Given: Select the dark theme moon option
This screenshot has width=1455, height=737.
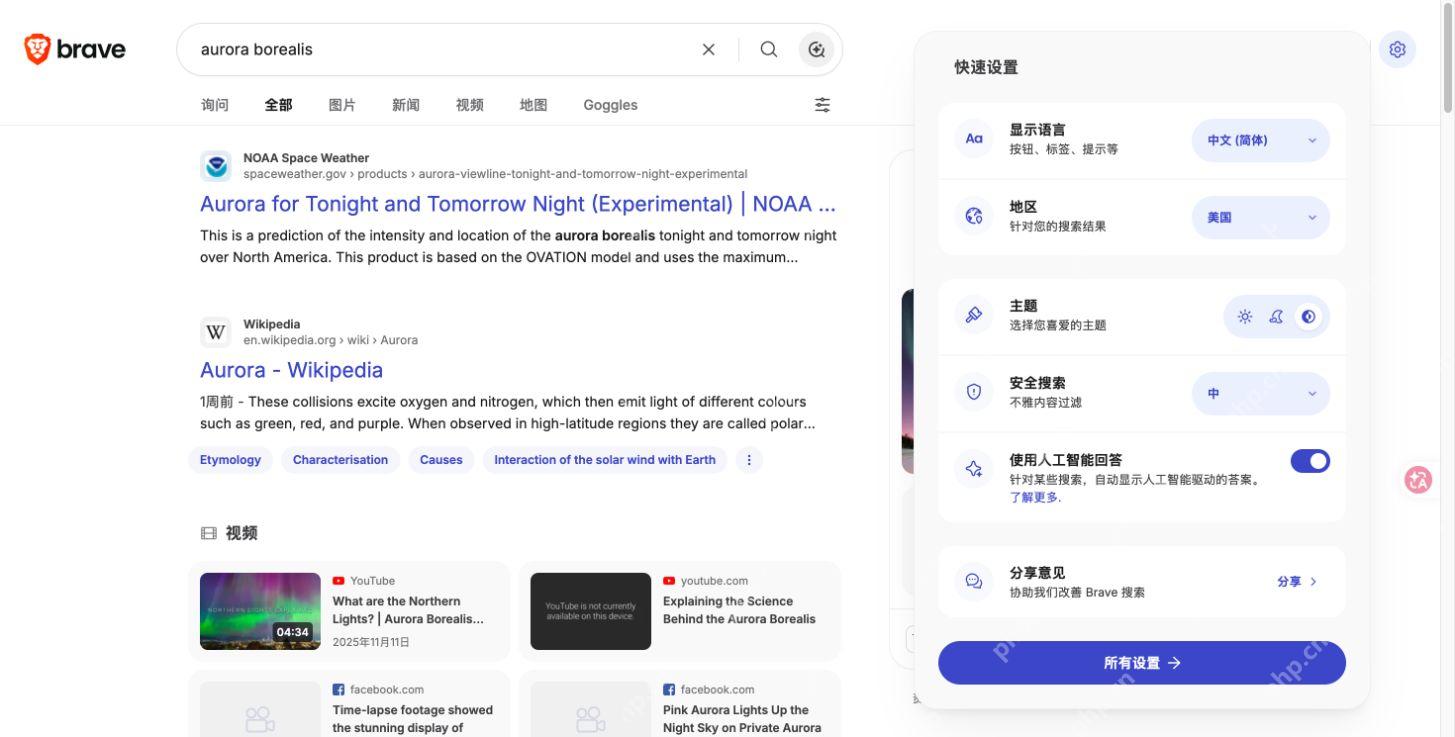Looking at the screenshot, I should click(1276, 317).
